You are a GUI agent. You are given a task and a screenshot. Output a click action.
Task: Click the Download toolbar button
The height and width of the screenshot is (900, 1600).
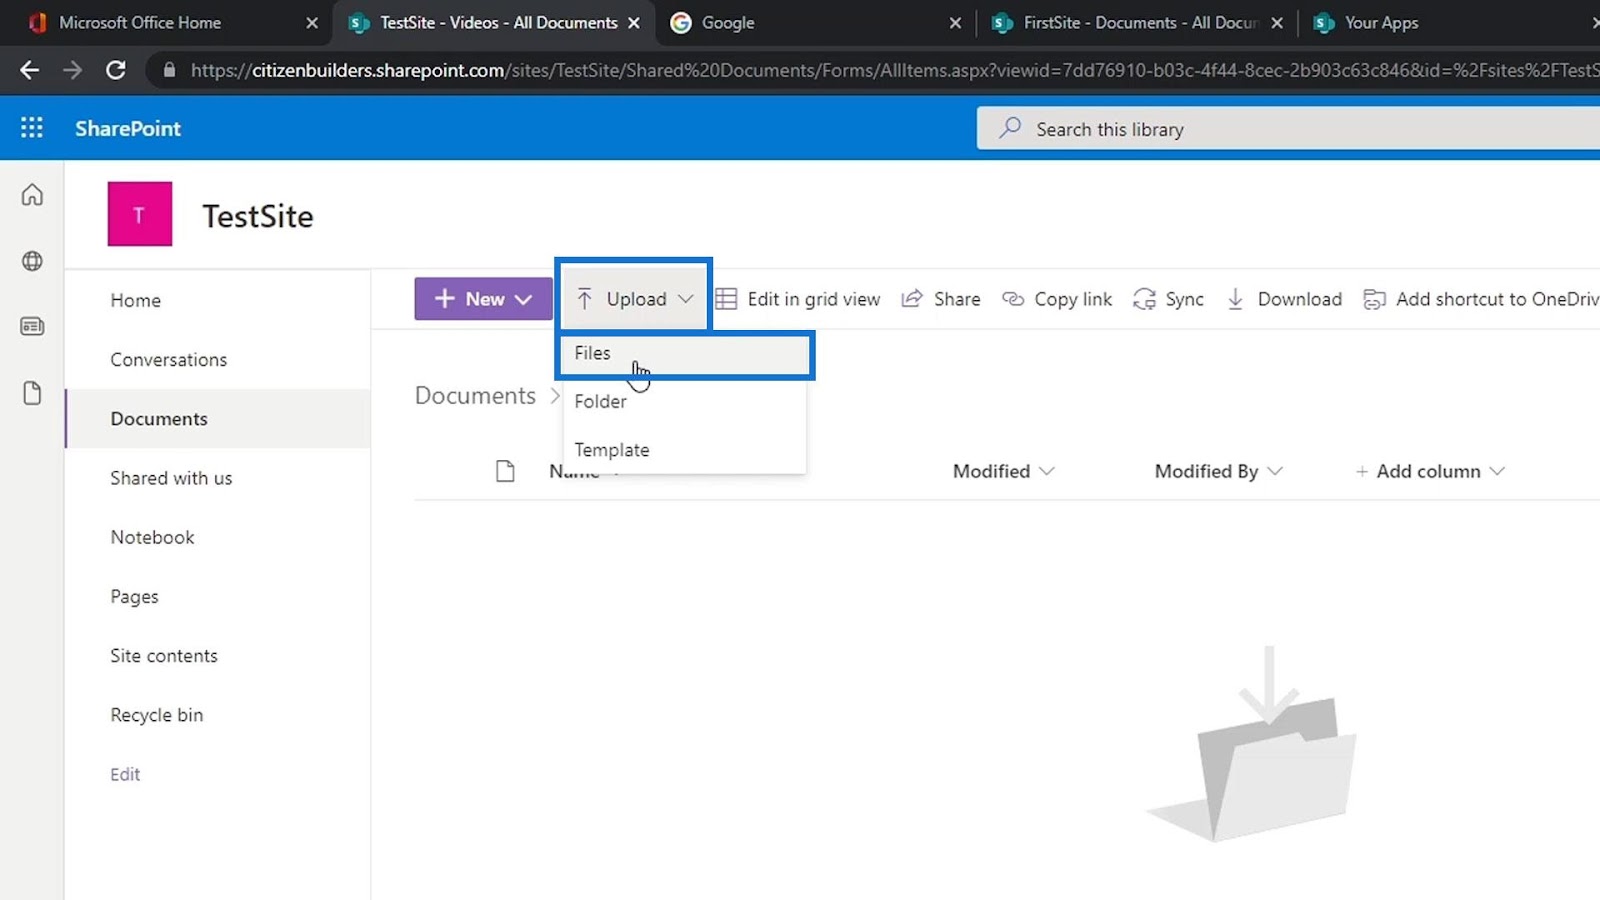(x=1284, y=299)
